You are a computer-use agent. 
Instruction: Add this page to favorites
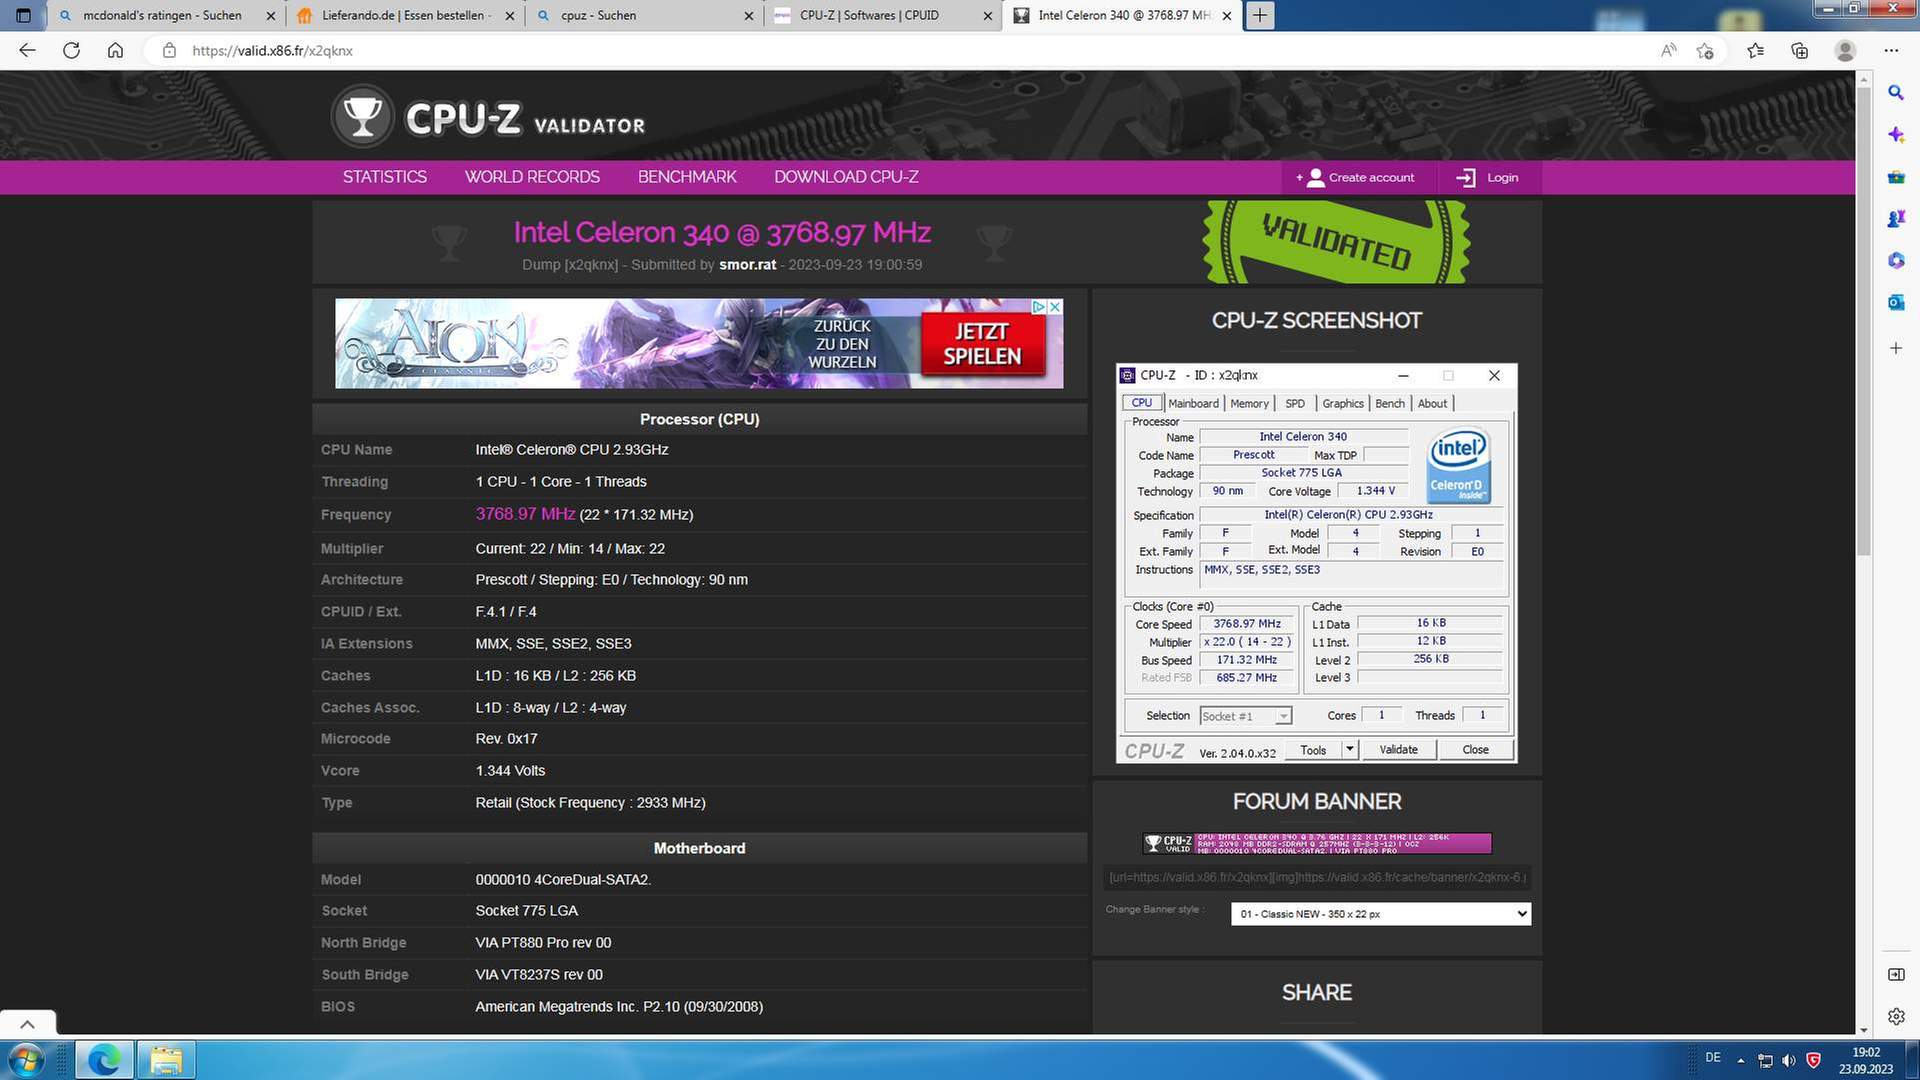[1706, 50]
